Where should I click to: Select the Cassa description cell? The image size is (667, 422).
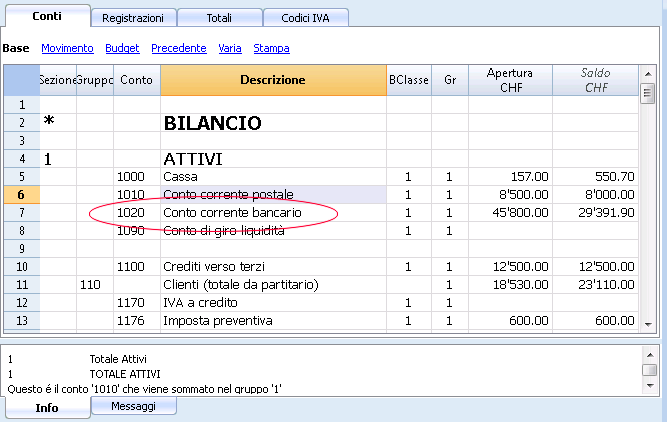click(x=273, y=177)
